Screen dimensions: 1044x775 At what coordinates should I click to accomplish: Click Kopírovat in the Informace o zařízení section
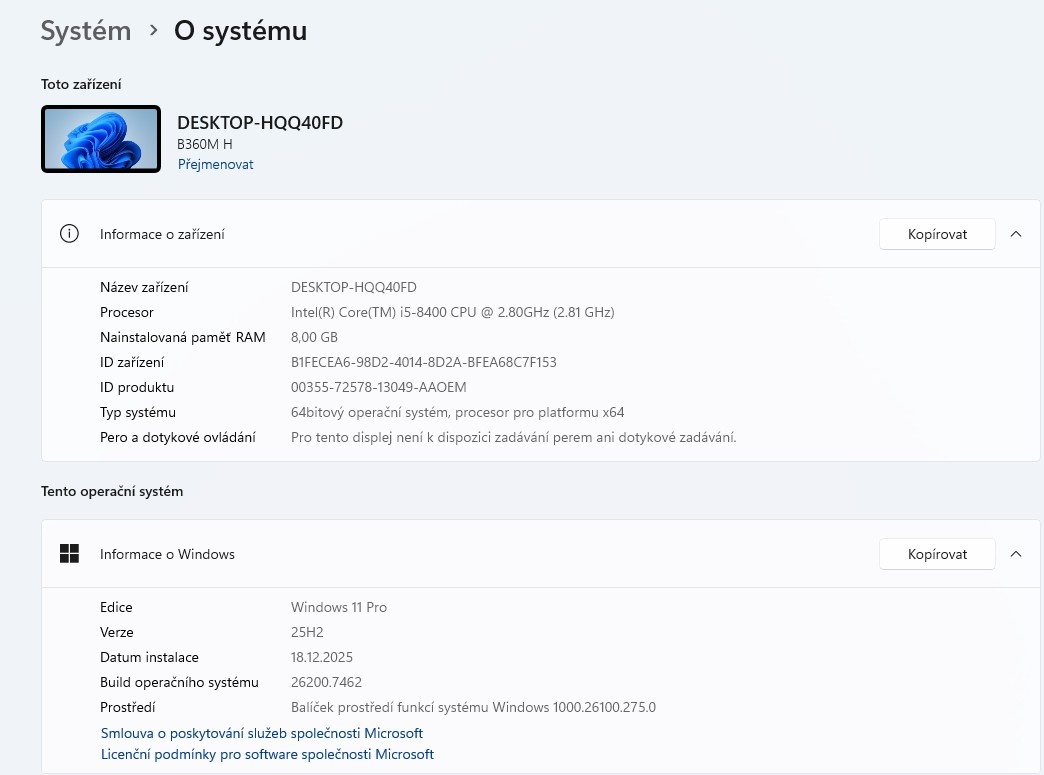pyautogui.click(x=936, y=233)
